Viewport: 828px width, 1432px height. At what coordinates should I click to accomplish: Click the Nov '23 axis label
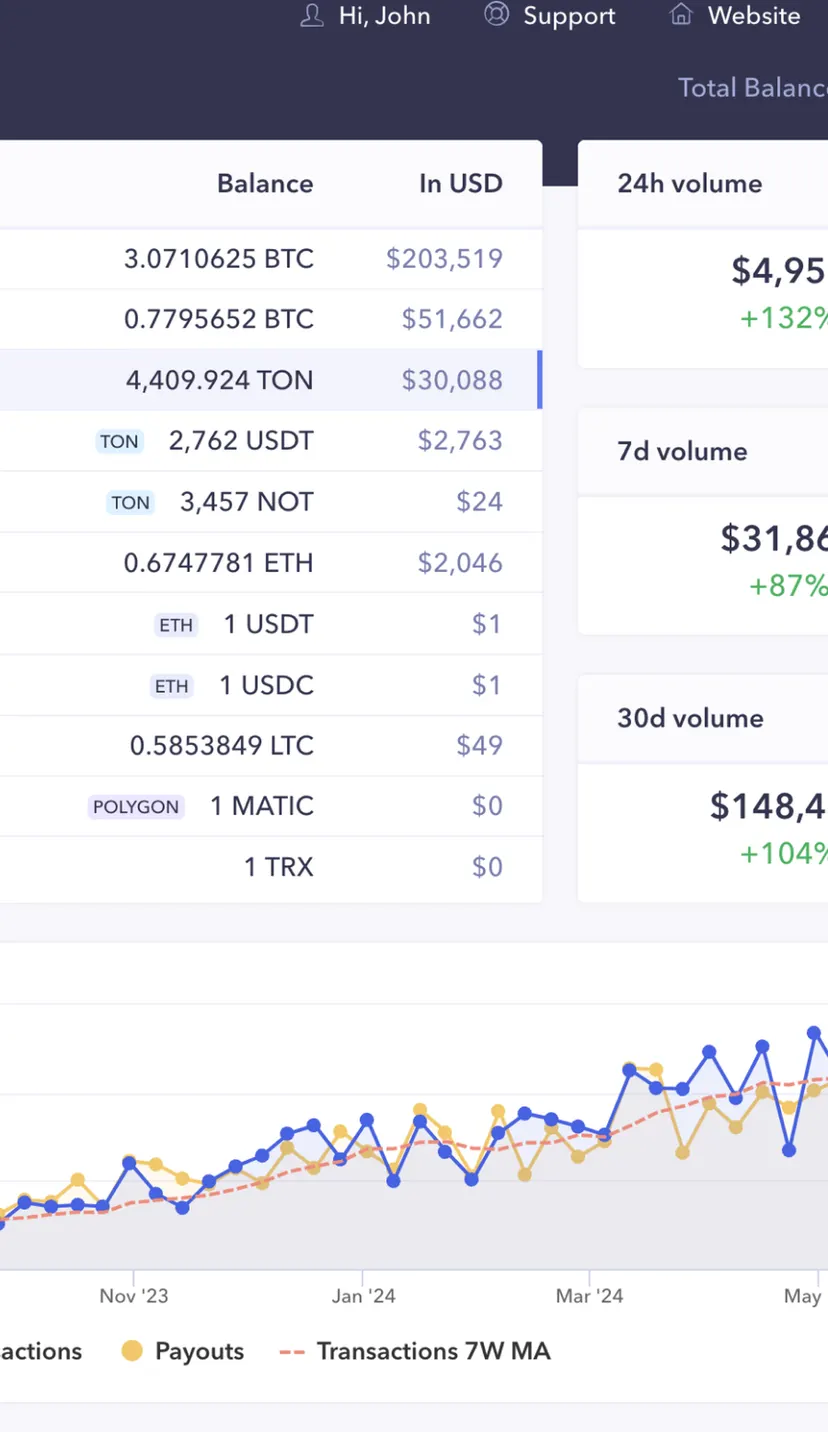tap(134, 1296)
